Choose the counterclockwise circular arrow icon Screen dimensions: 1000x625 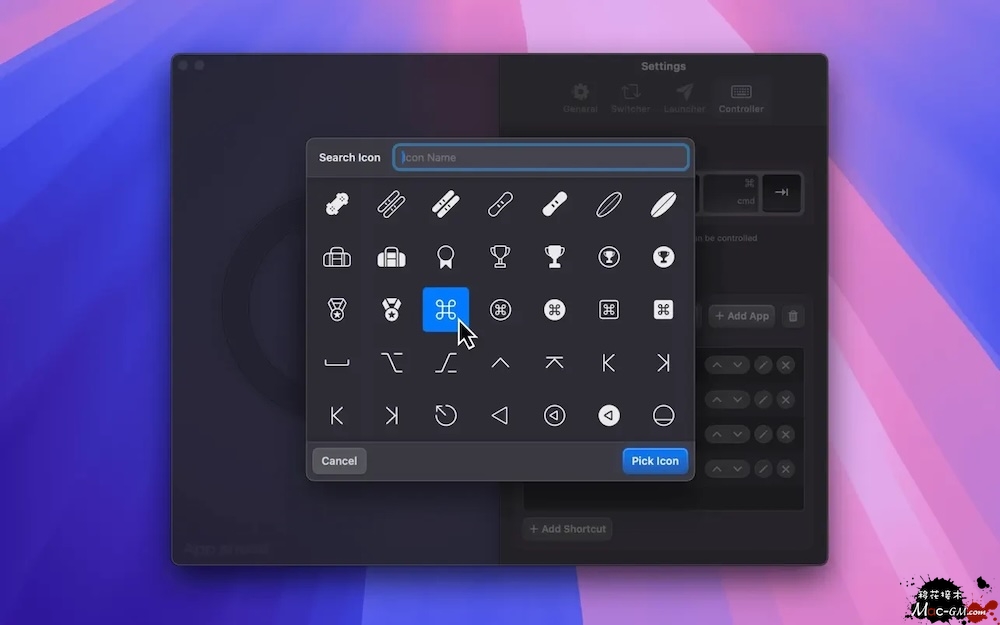(x=446, y=416)
